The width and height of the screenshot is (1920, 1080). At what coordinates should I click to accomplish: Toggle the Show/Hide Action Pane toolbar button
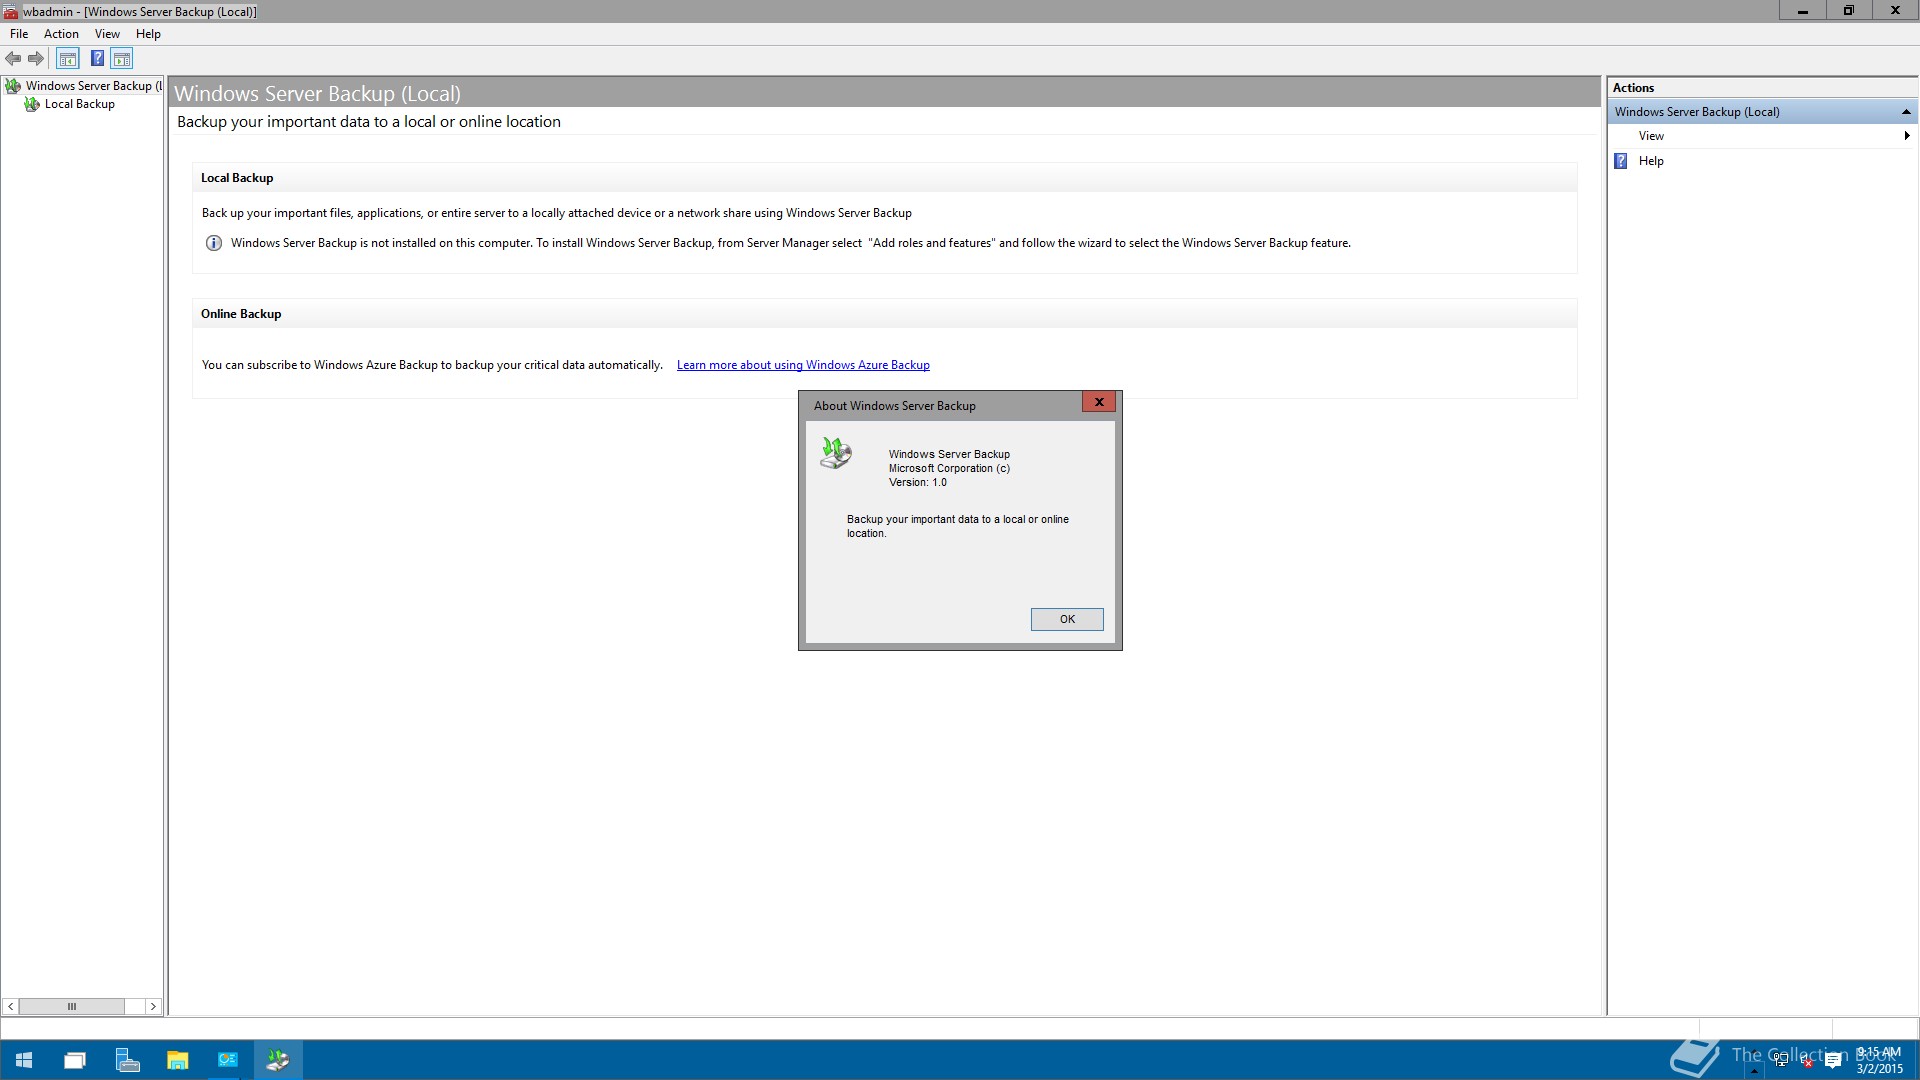pos(122,59)
